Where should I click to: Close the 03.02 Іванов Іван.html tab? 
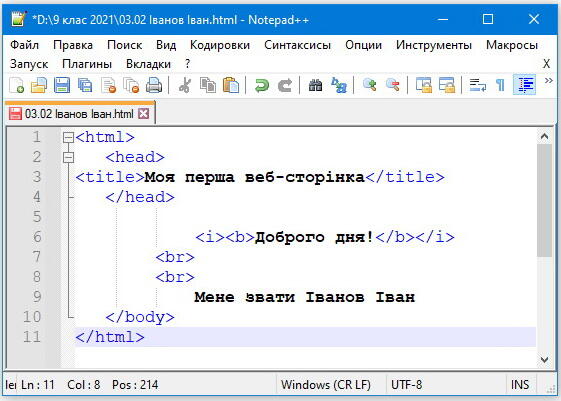click(144, 114)
